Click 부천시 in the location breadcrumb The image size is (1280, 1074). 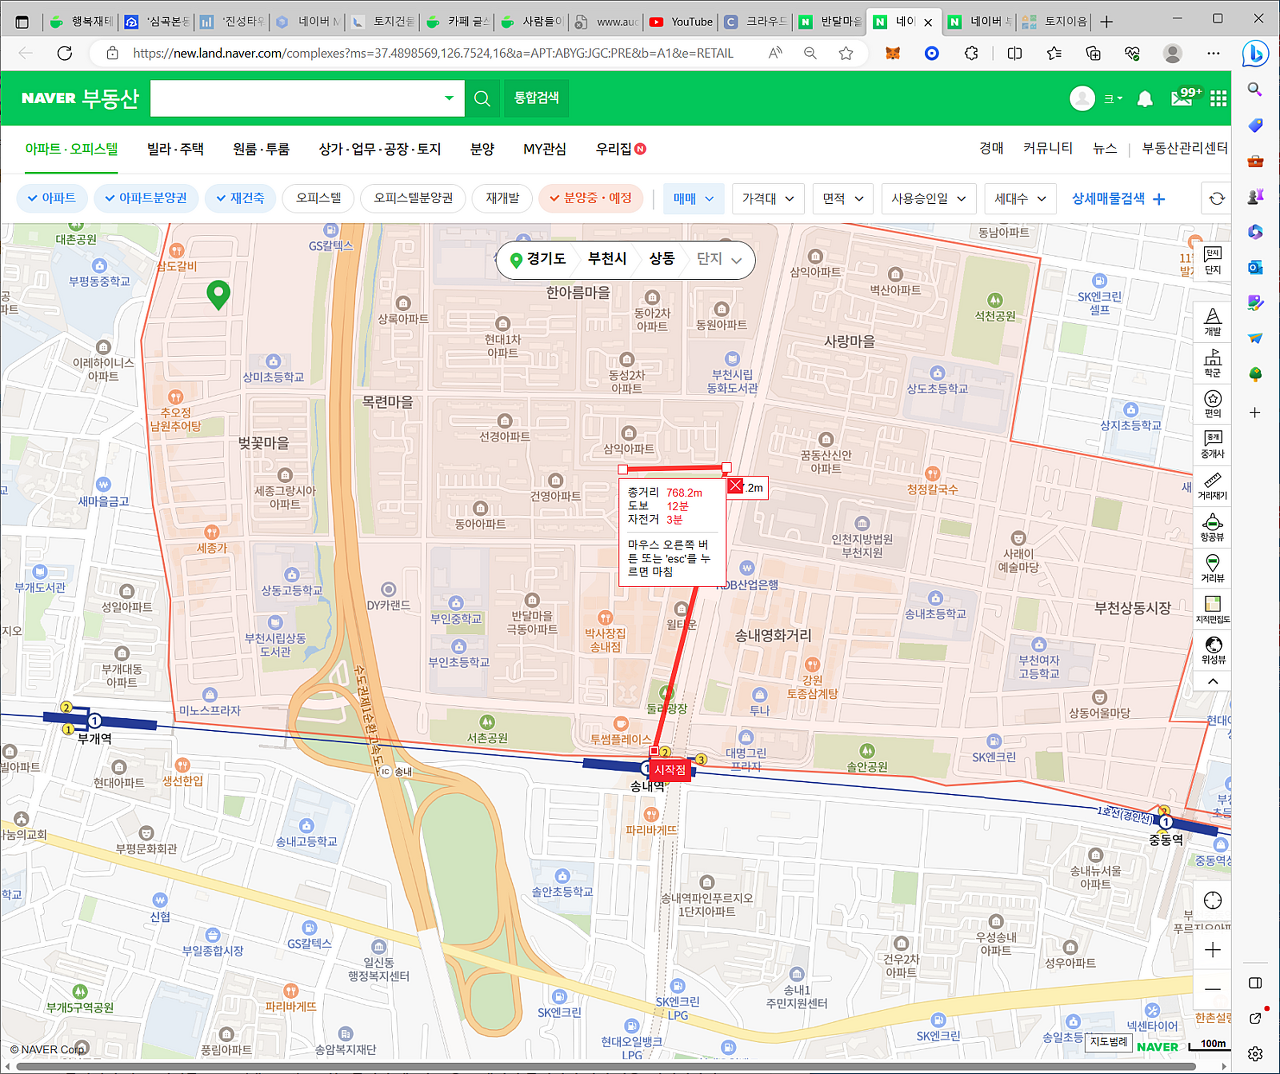[x=607, y=259]
